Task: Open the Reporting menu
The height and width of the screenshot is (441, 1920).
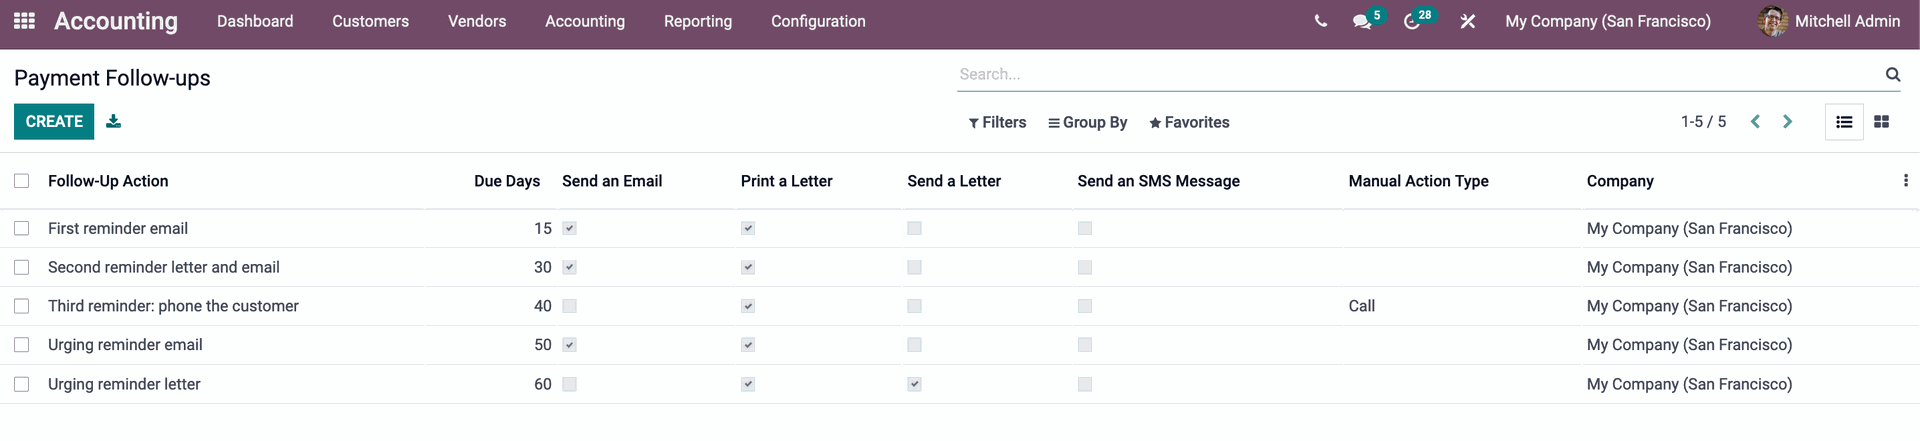Action: 698,21
